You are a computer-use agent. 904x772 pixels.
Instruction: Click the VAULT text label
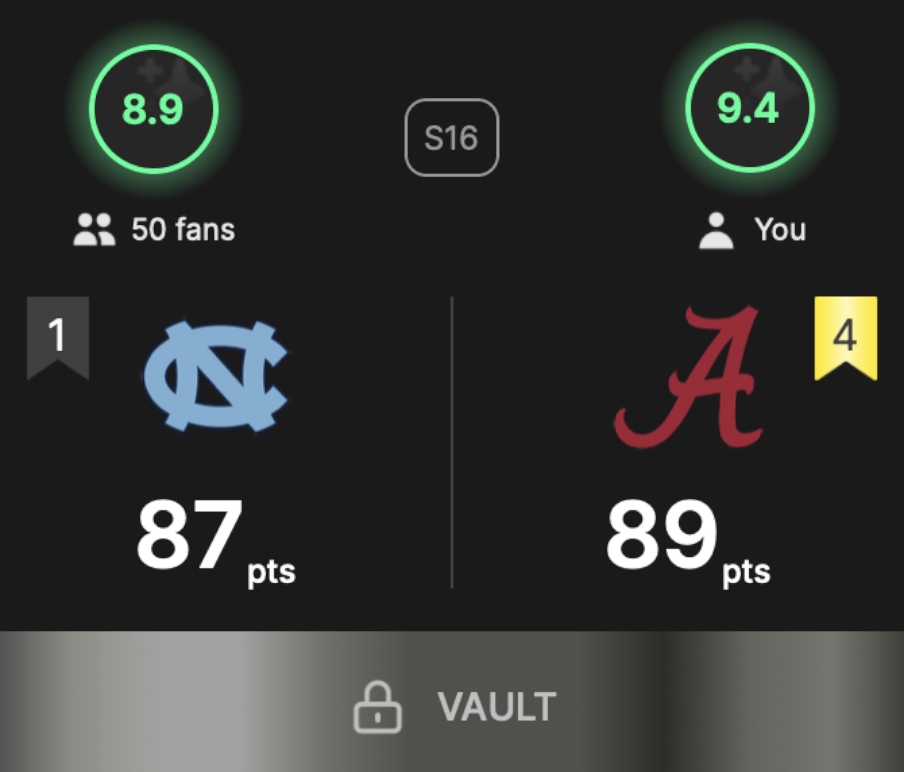[496, 707]
